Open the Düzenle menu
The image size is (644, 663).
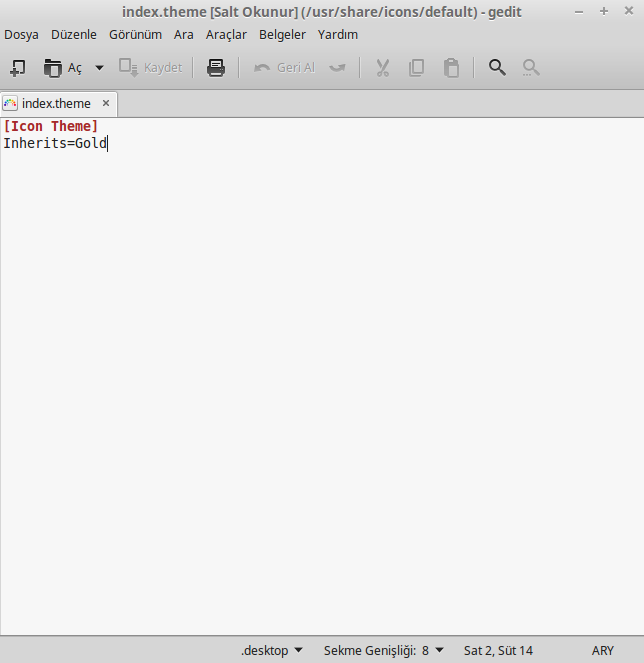(74, 35)
